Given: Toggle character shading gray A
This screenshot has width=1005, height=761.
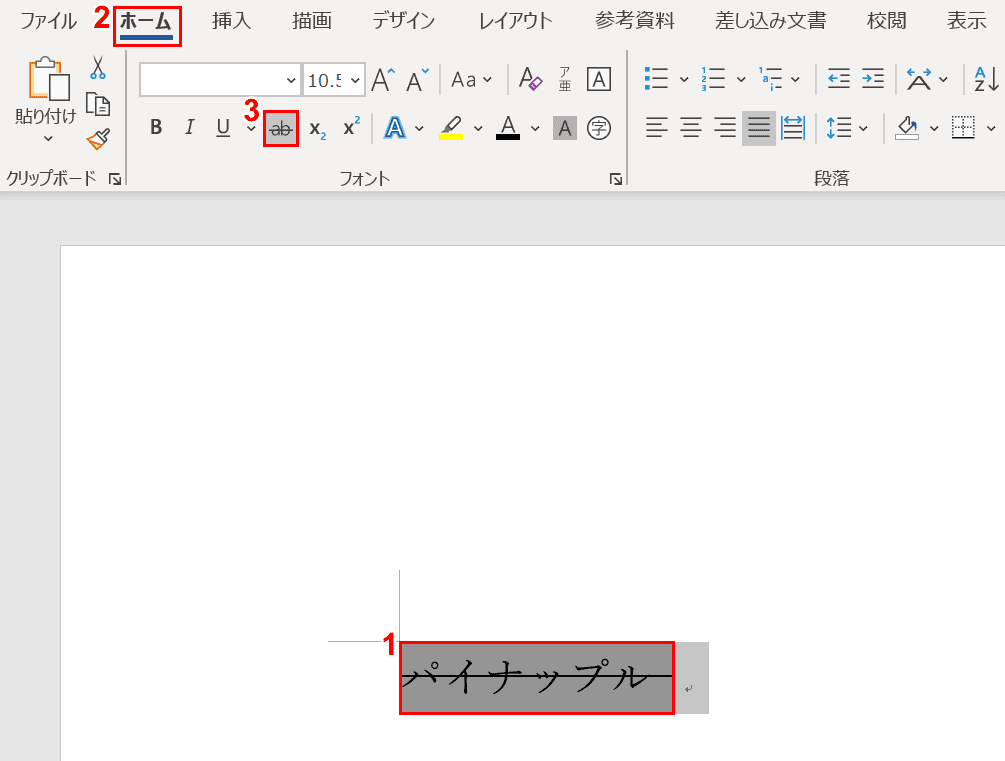Looking at the screenshot, I should click(x=565, y=128).
